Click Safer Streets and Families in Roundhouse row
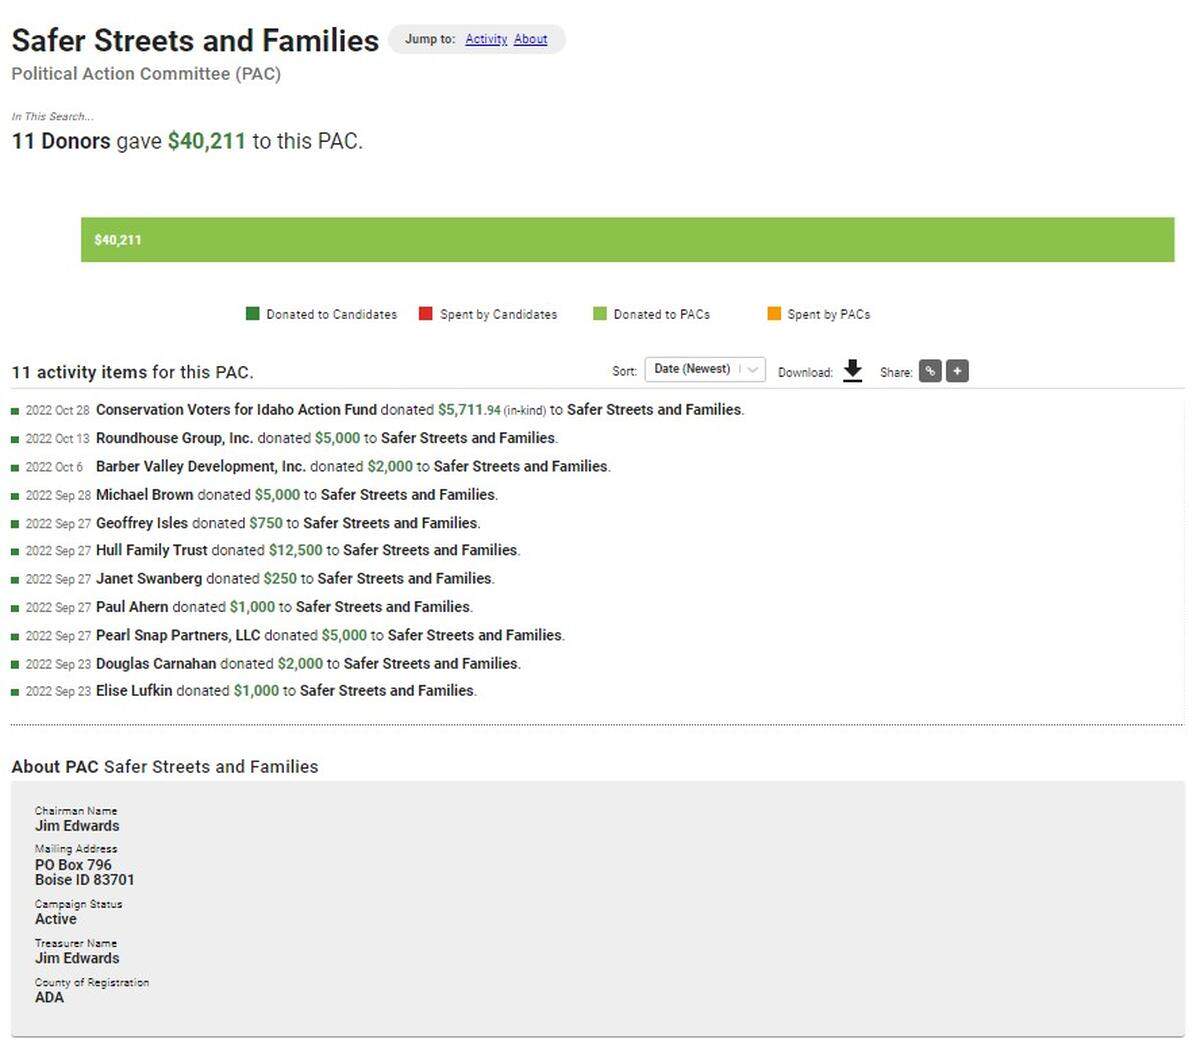Viewport: 1200px width, 1047px height. point(468,438)
